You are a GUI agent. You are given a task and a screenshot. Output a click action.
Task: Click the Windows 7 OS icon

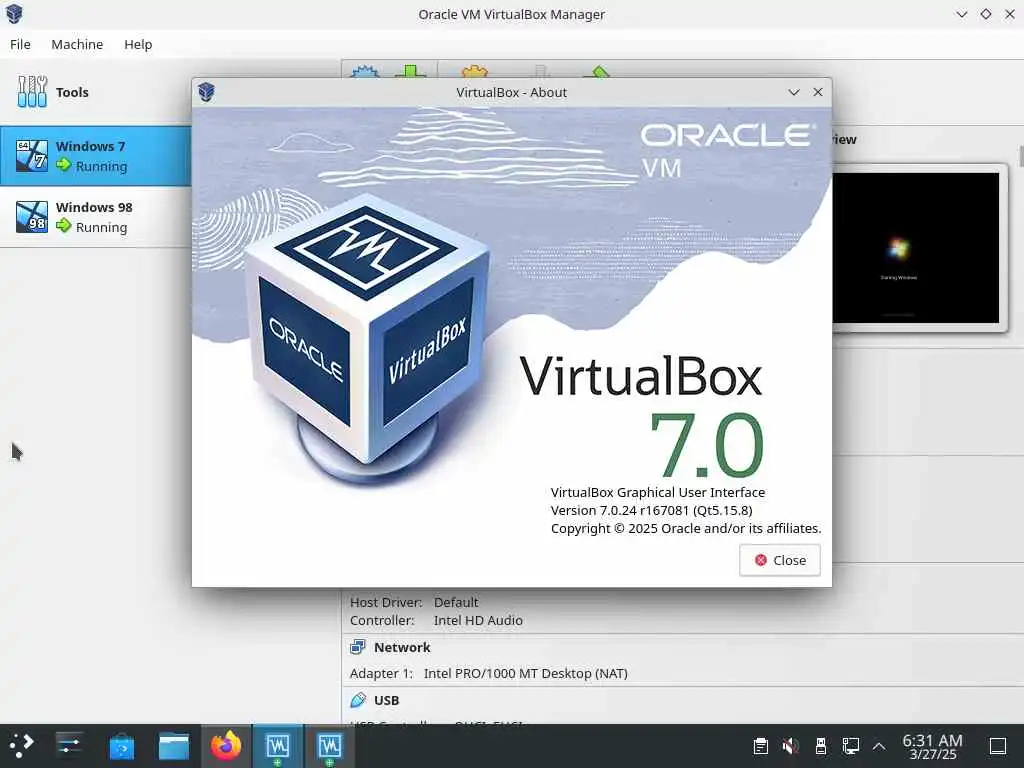point(32,156)
